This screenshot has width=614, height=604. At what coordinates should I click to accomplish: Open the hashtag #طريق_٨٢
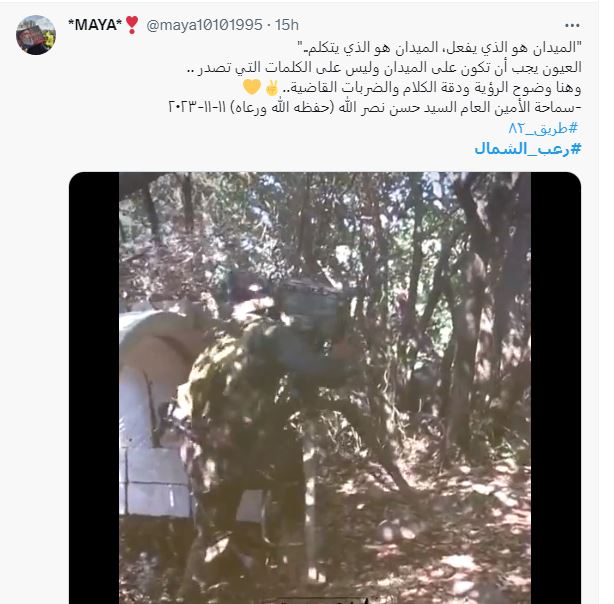click(x=543, y=128)
